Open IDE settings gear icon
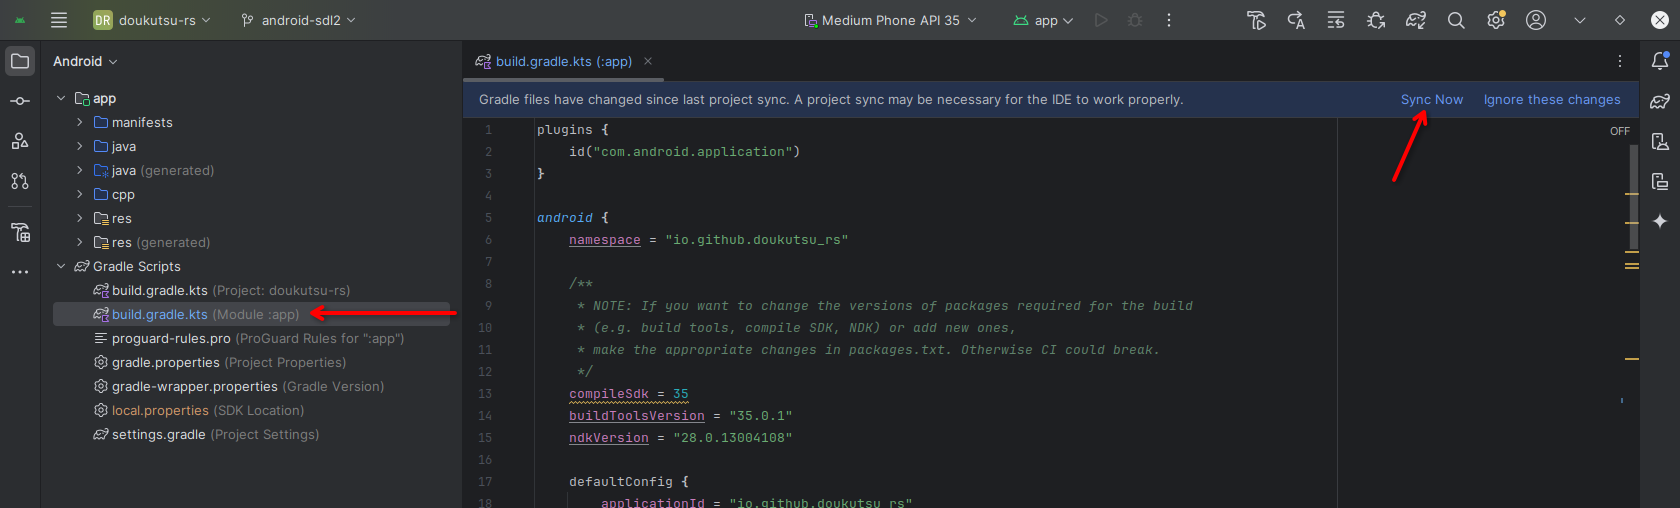Screen dimensions: 1680x508 tap(1496, 20)
